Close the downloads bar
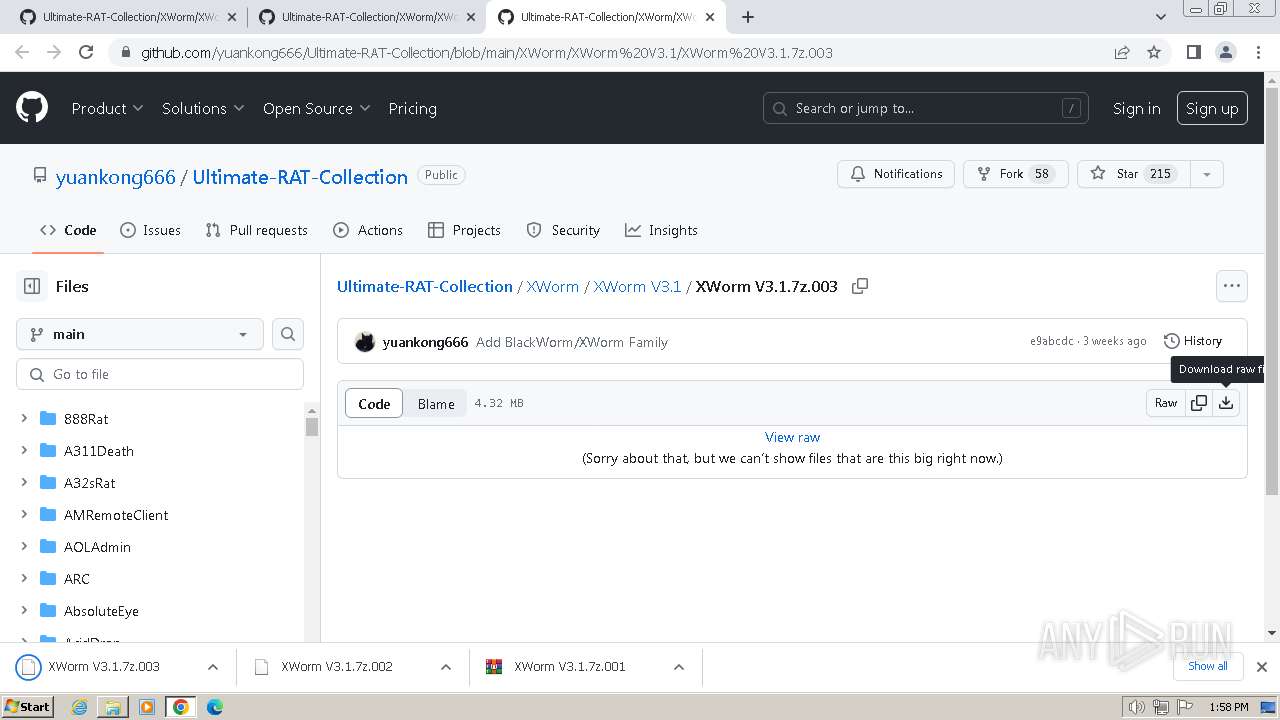1280x720 pixels. [1262, 667]
